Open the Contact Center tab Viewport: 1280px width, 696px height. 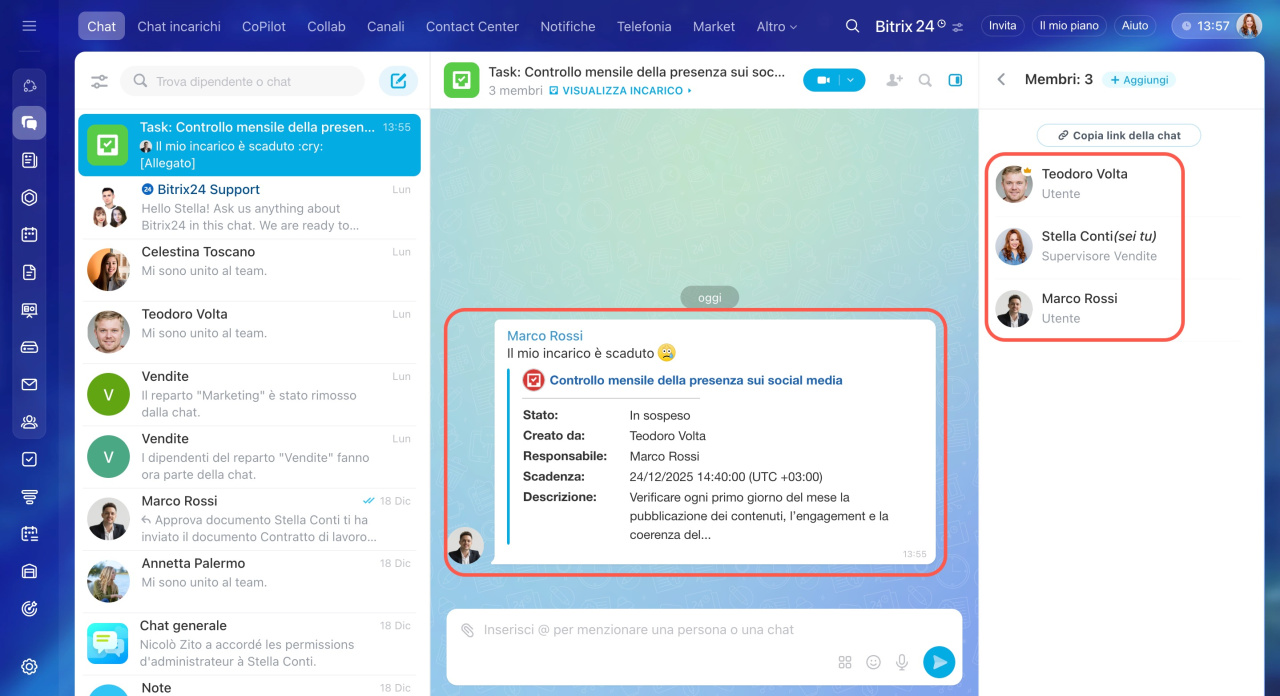pos(472,27)
